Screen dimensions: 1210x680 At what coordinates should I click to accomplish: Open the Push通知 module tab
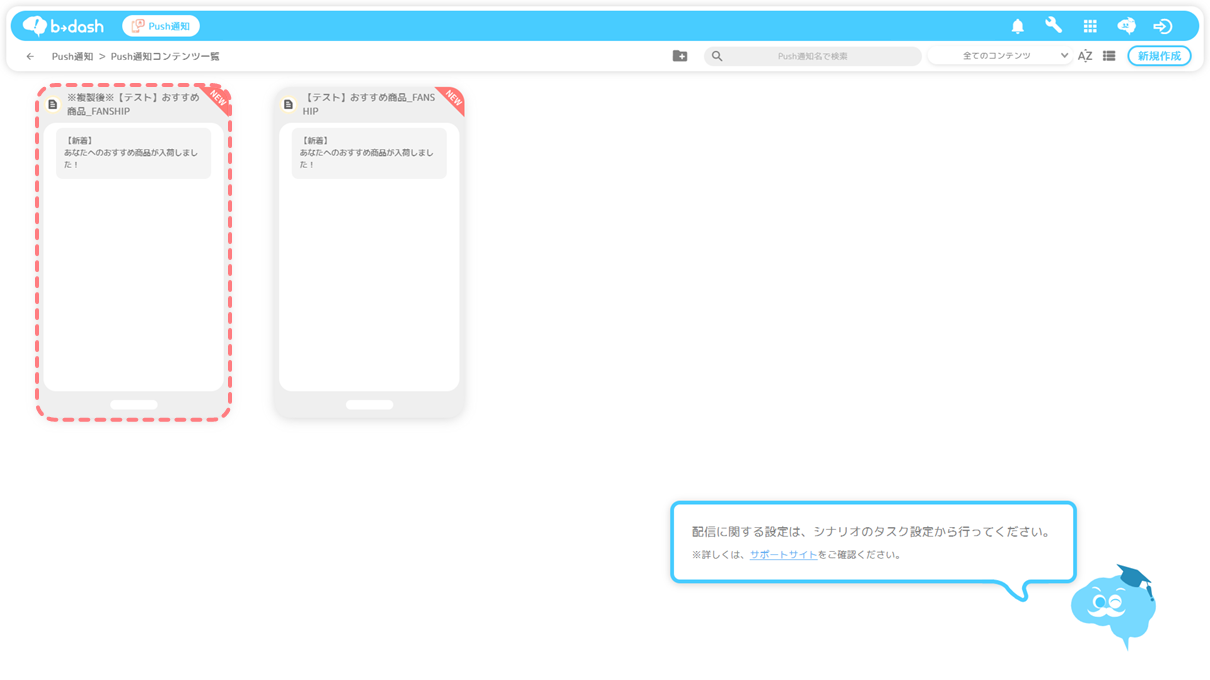[x=161, y=26]
